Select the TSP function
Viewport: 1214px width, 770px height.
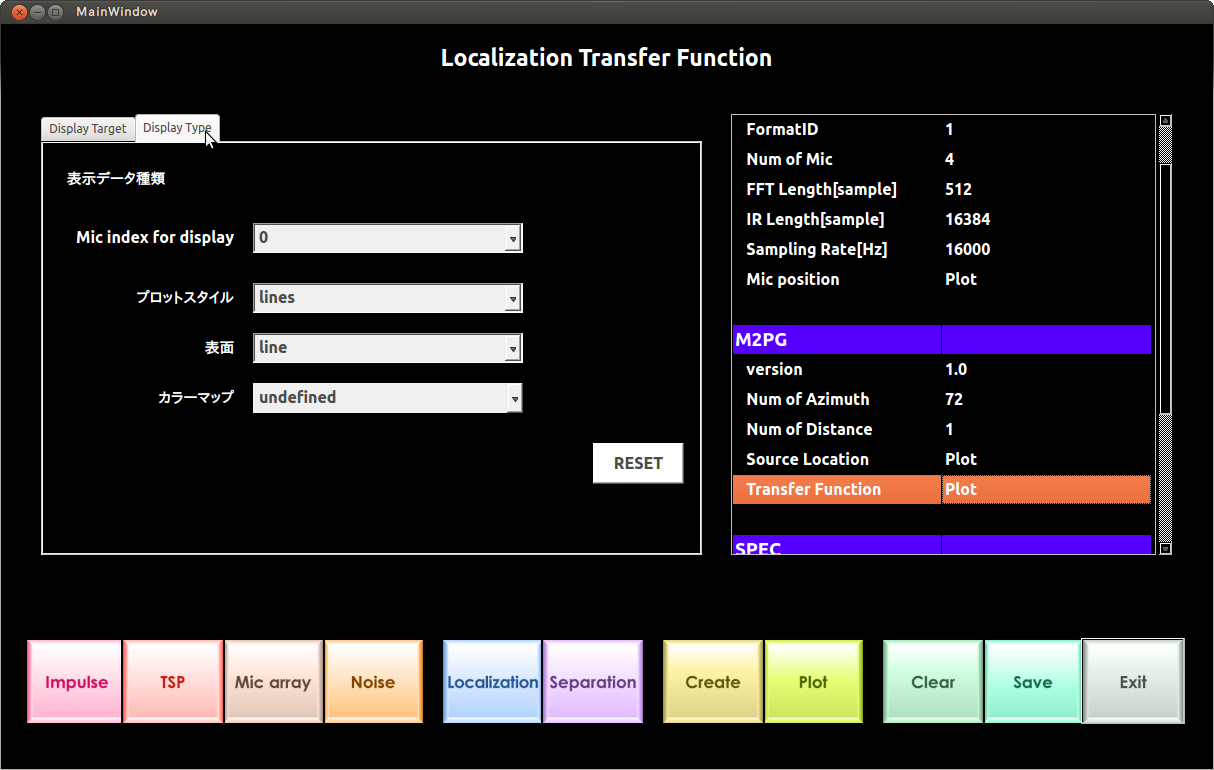pos(172,681)
